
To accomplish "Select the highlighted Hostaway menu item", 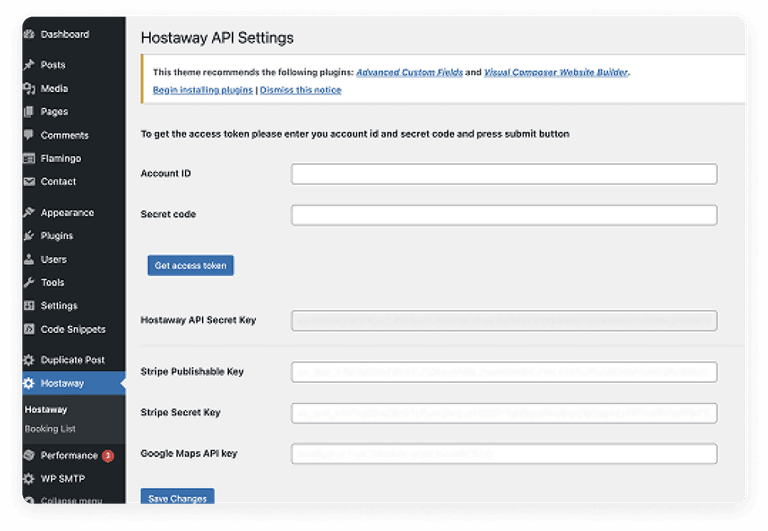I will (x=74, y=383).
